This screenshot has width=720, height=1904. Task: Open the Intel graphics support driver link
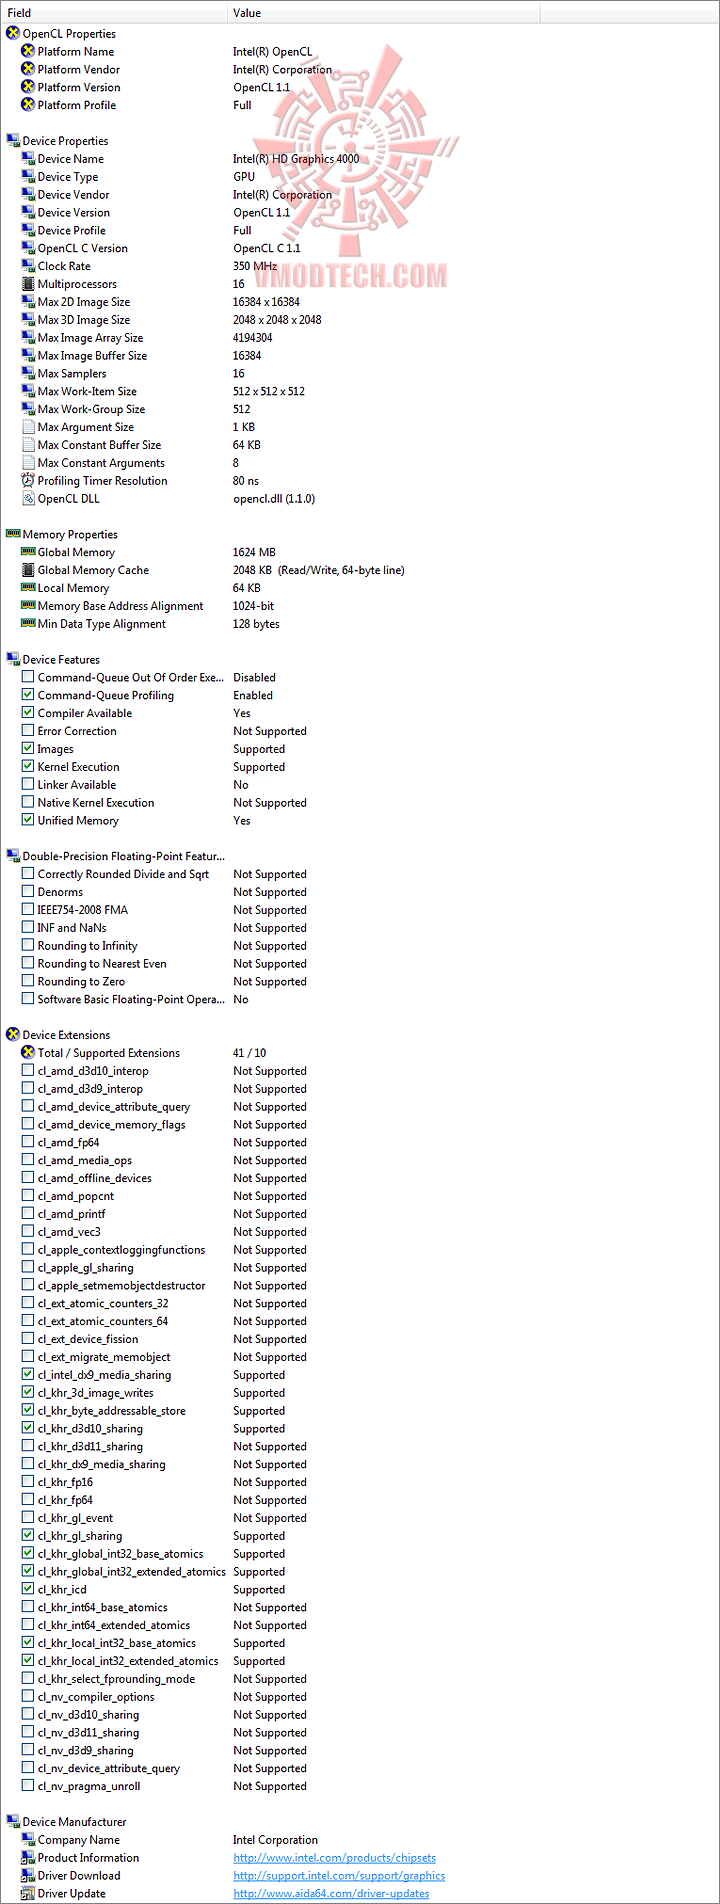[x=339, y=1876]
